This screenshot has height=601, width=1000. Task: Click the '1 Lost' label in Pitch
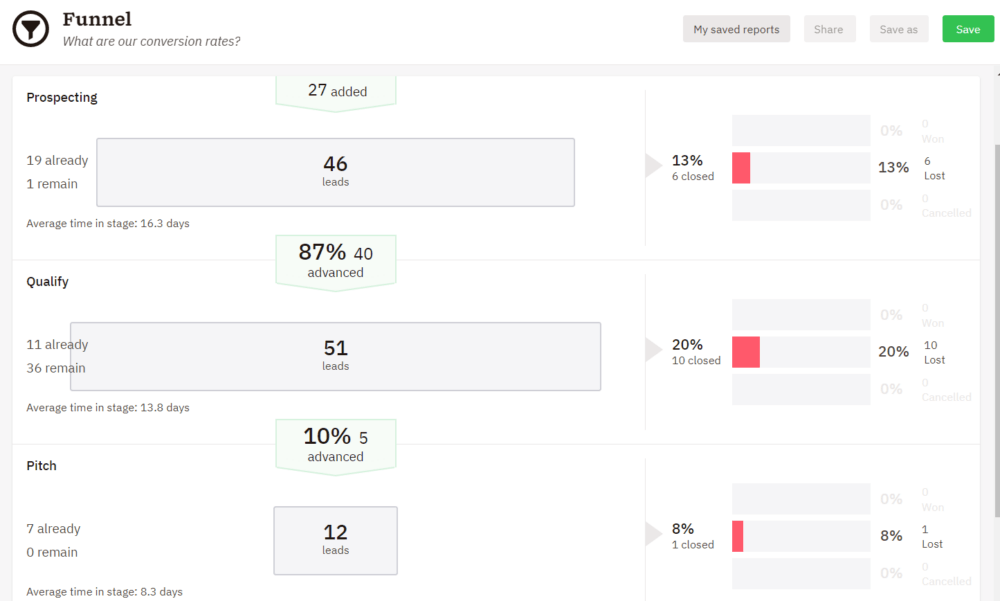(931, 536)
